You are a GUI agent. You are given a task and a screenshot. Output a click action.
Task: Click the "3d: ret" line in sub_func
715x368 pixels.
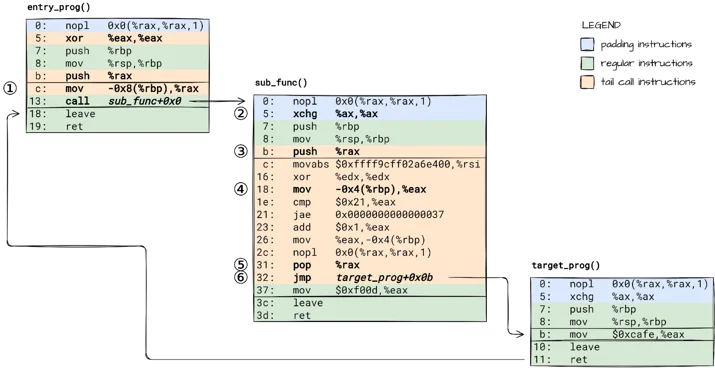370,316
